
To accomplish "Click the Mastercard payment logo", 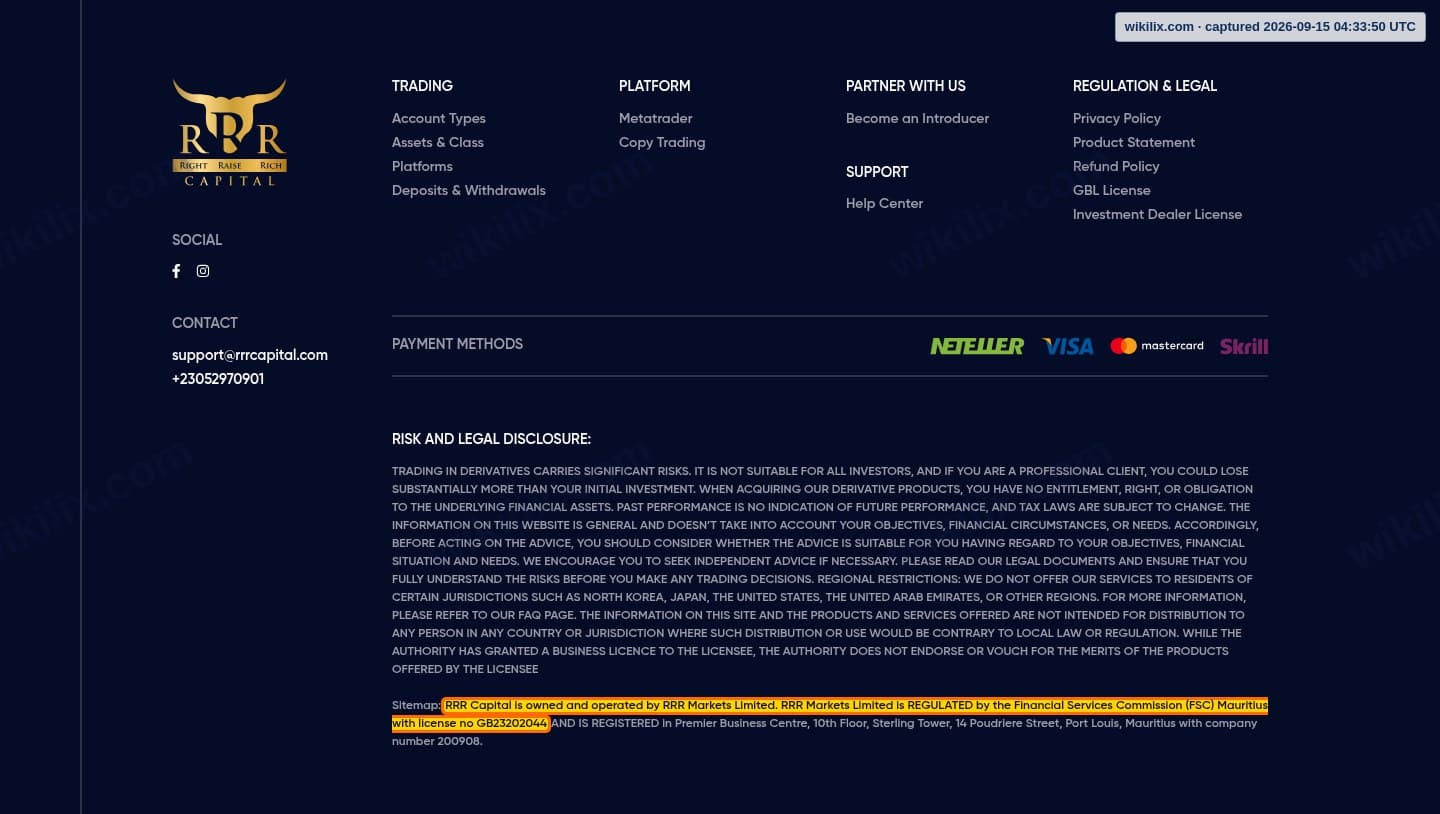I will tap(1157, 346).
